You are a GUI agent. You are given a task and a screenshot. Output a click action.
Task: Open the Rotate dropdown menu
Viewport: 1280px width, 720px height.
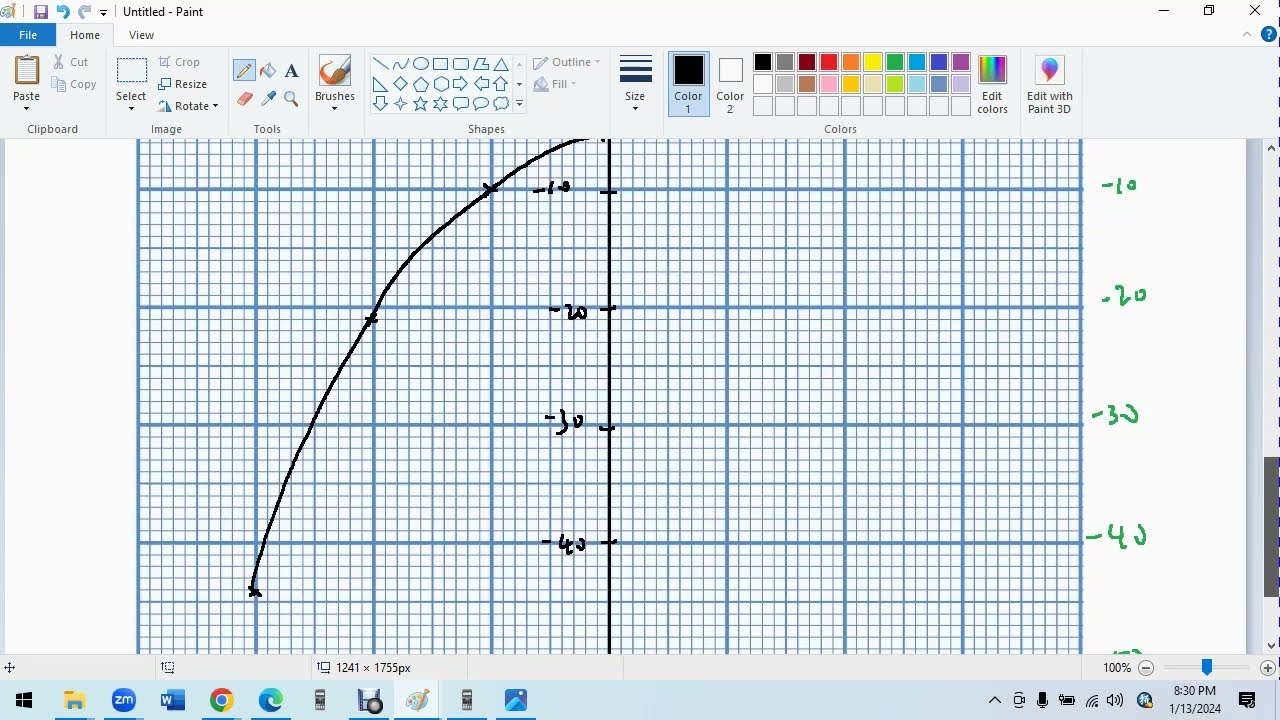(x=215, y=106)
